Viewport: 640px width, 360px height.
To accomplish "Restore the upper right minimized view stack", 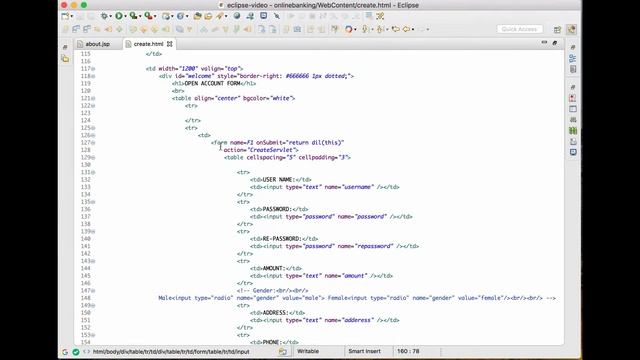I will (573, 47).
